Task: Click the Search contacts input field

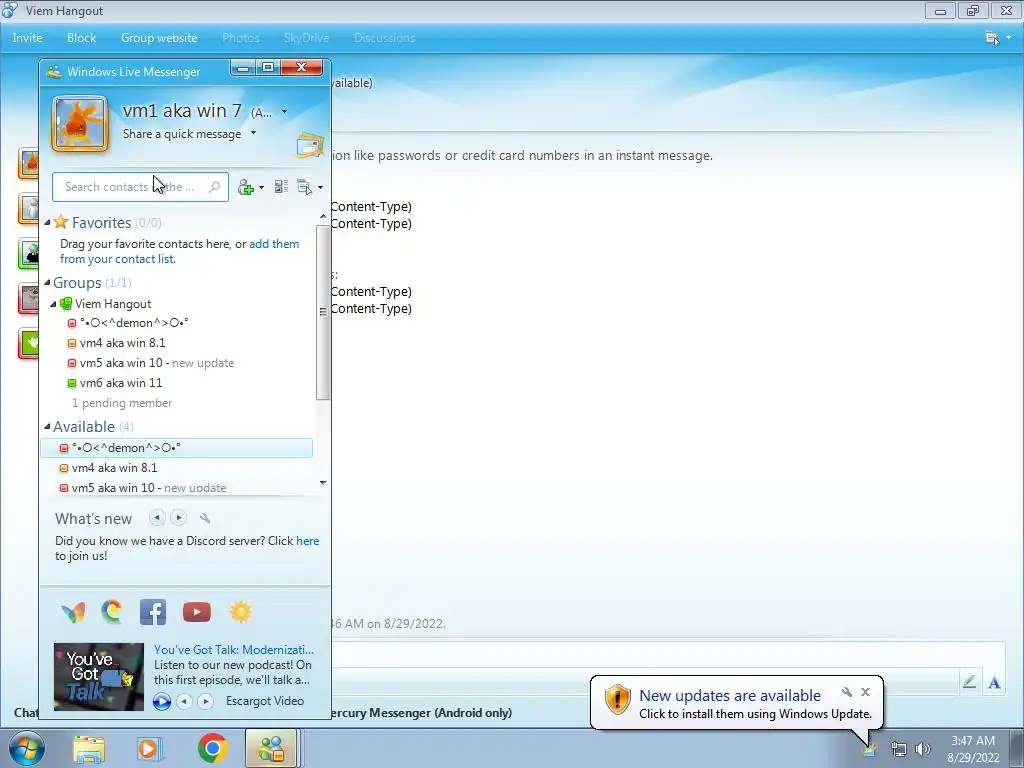Action: (140, 187)
